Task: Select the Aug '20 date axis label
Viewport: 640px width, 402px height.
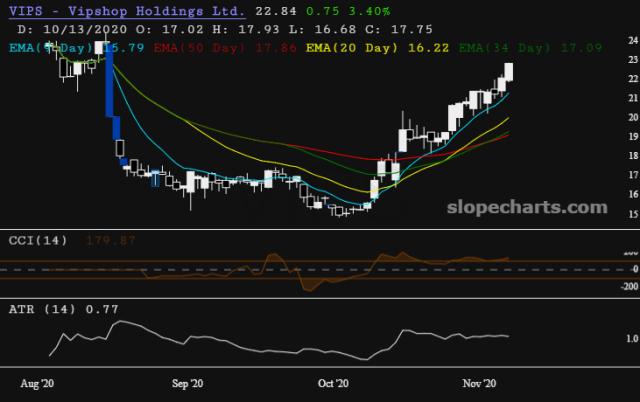Action: pos(36,384)
